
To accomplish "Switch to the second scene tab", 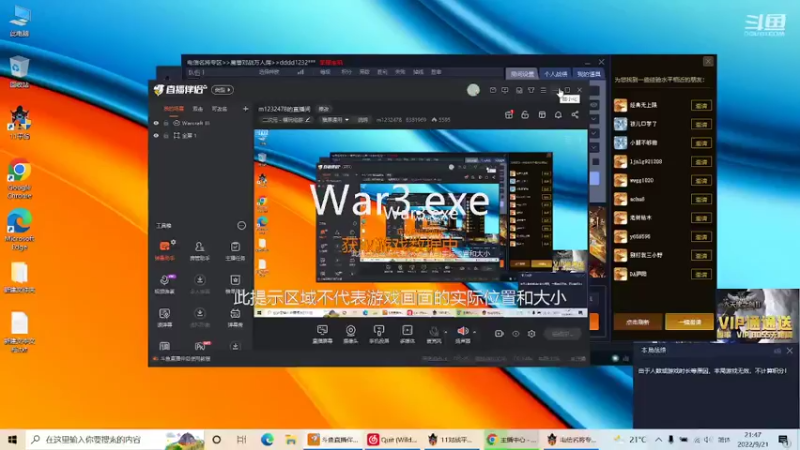I will click(x=197, y=109).
